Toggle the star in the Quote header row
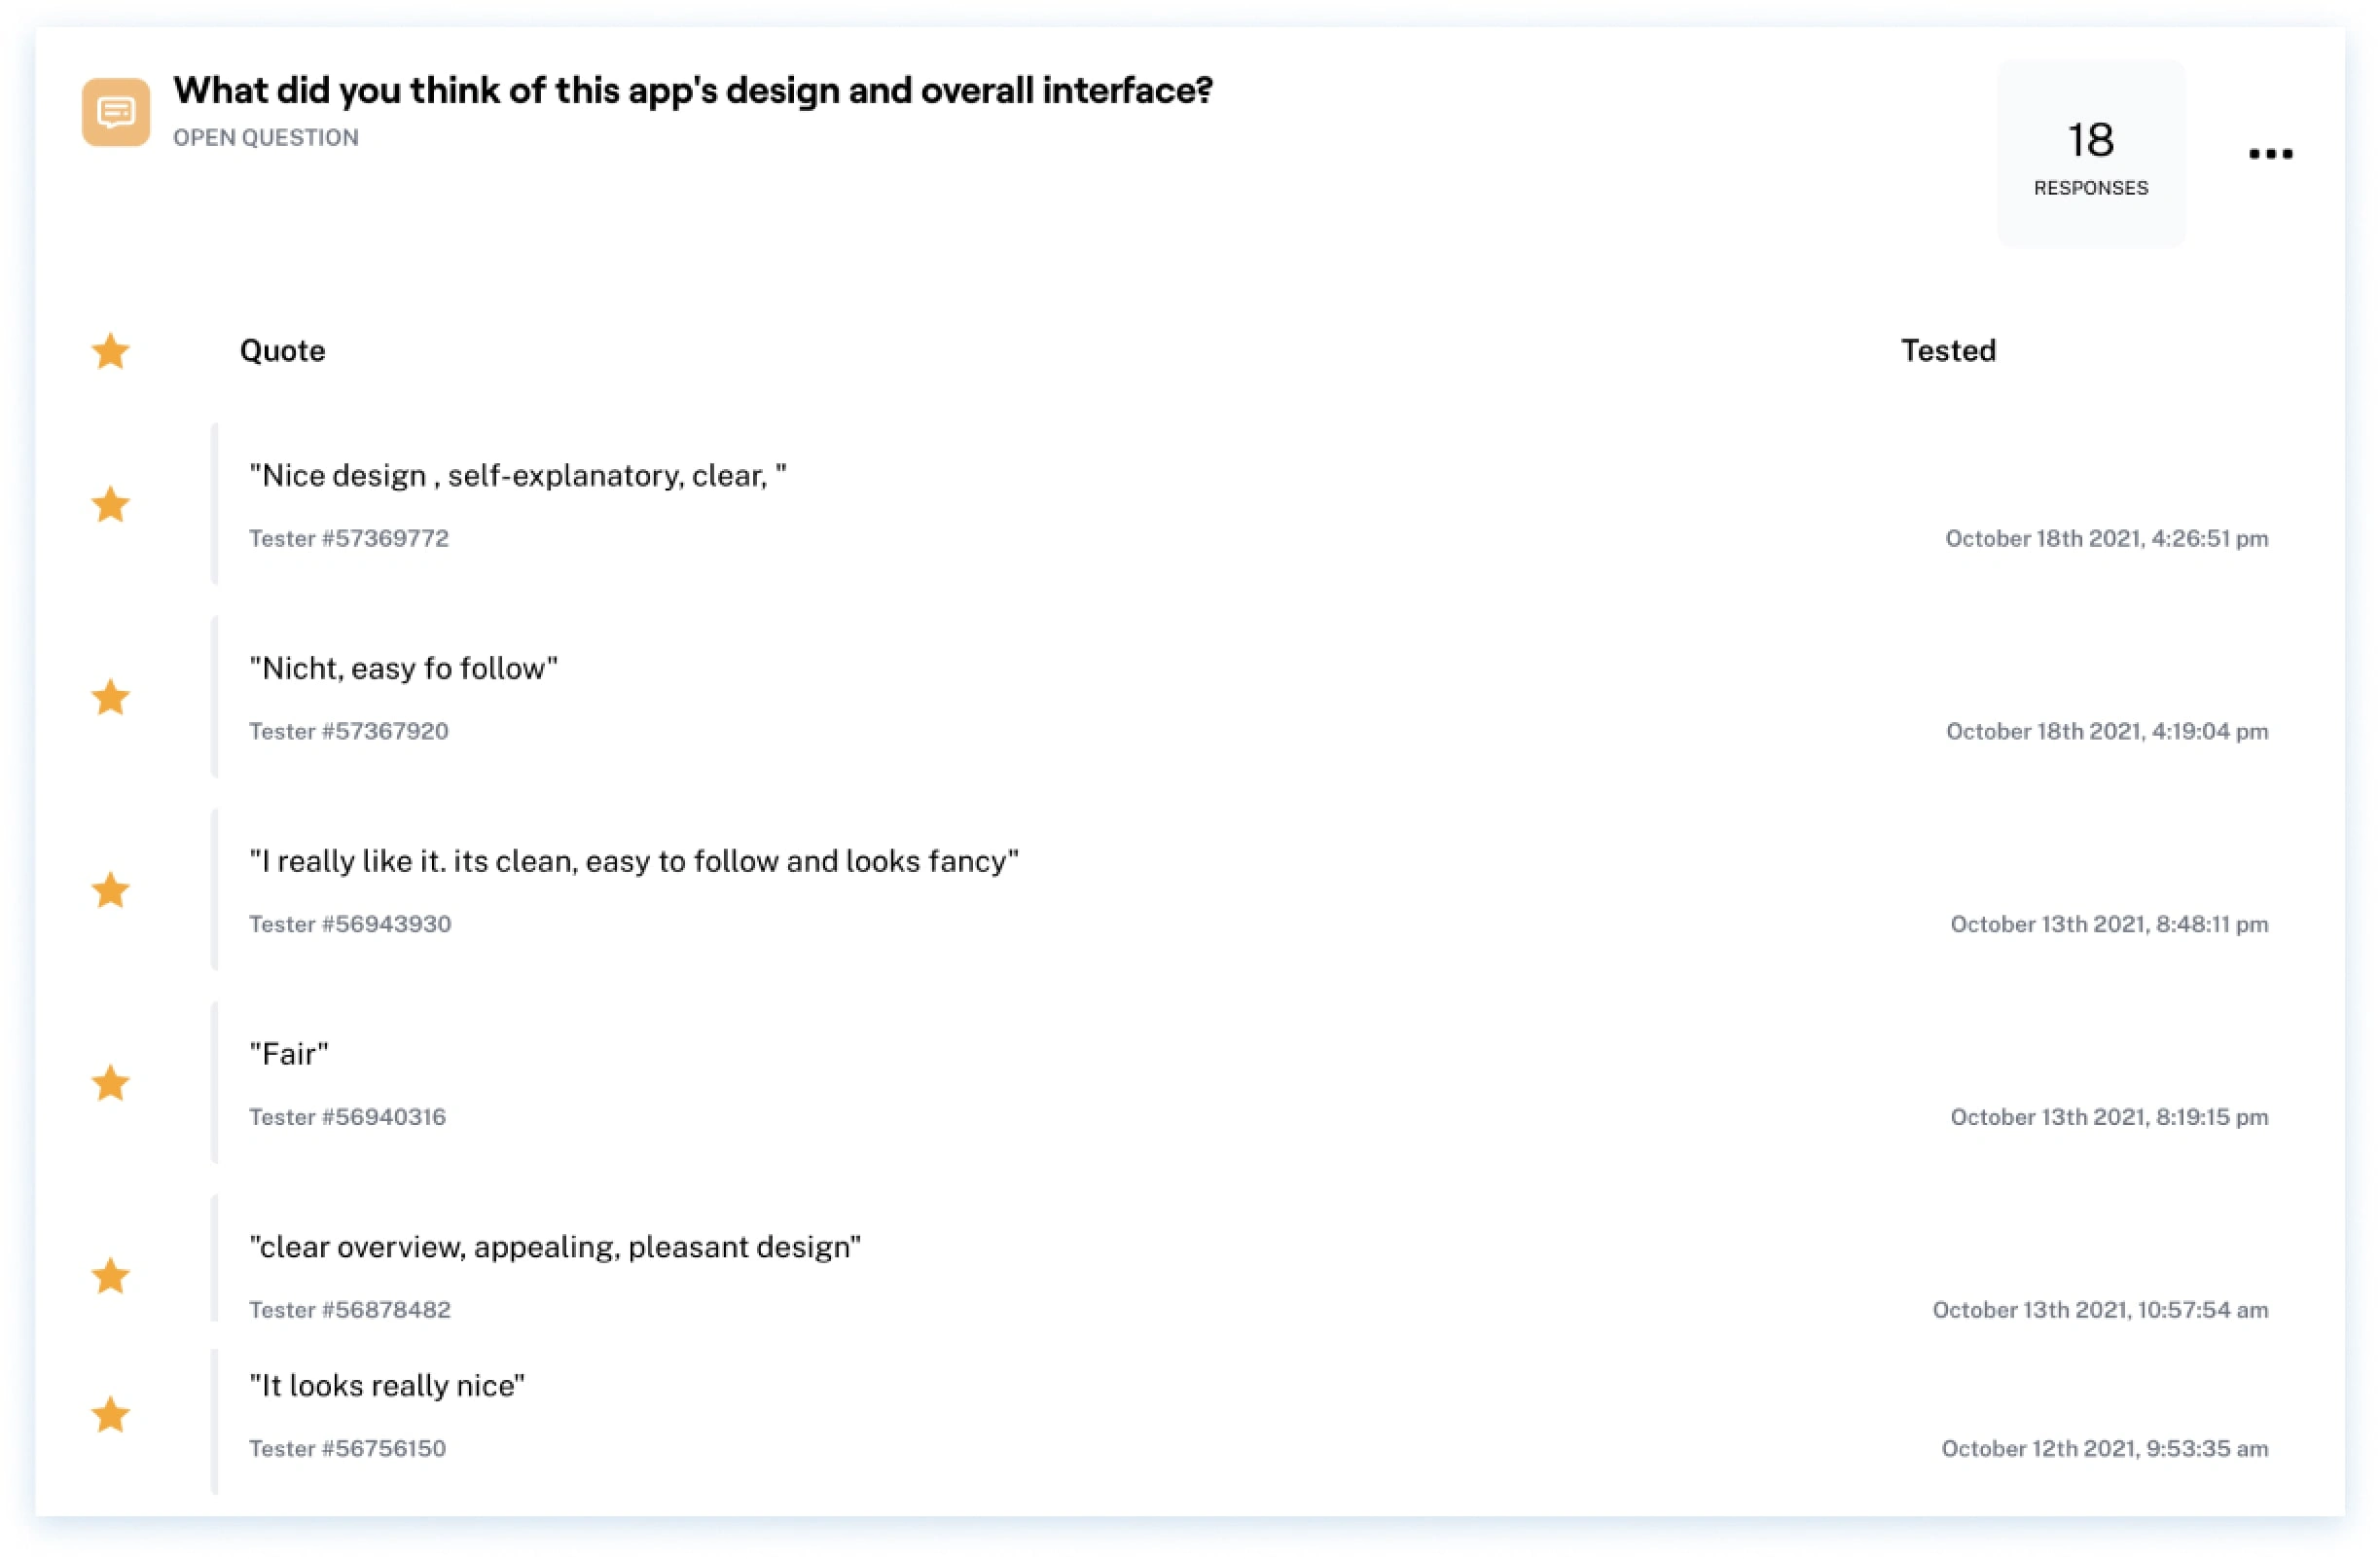2380x1559 pixels. click(x=111, y=351)
